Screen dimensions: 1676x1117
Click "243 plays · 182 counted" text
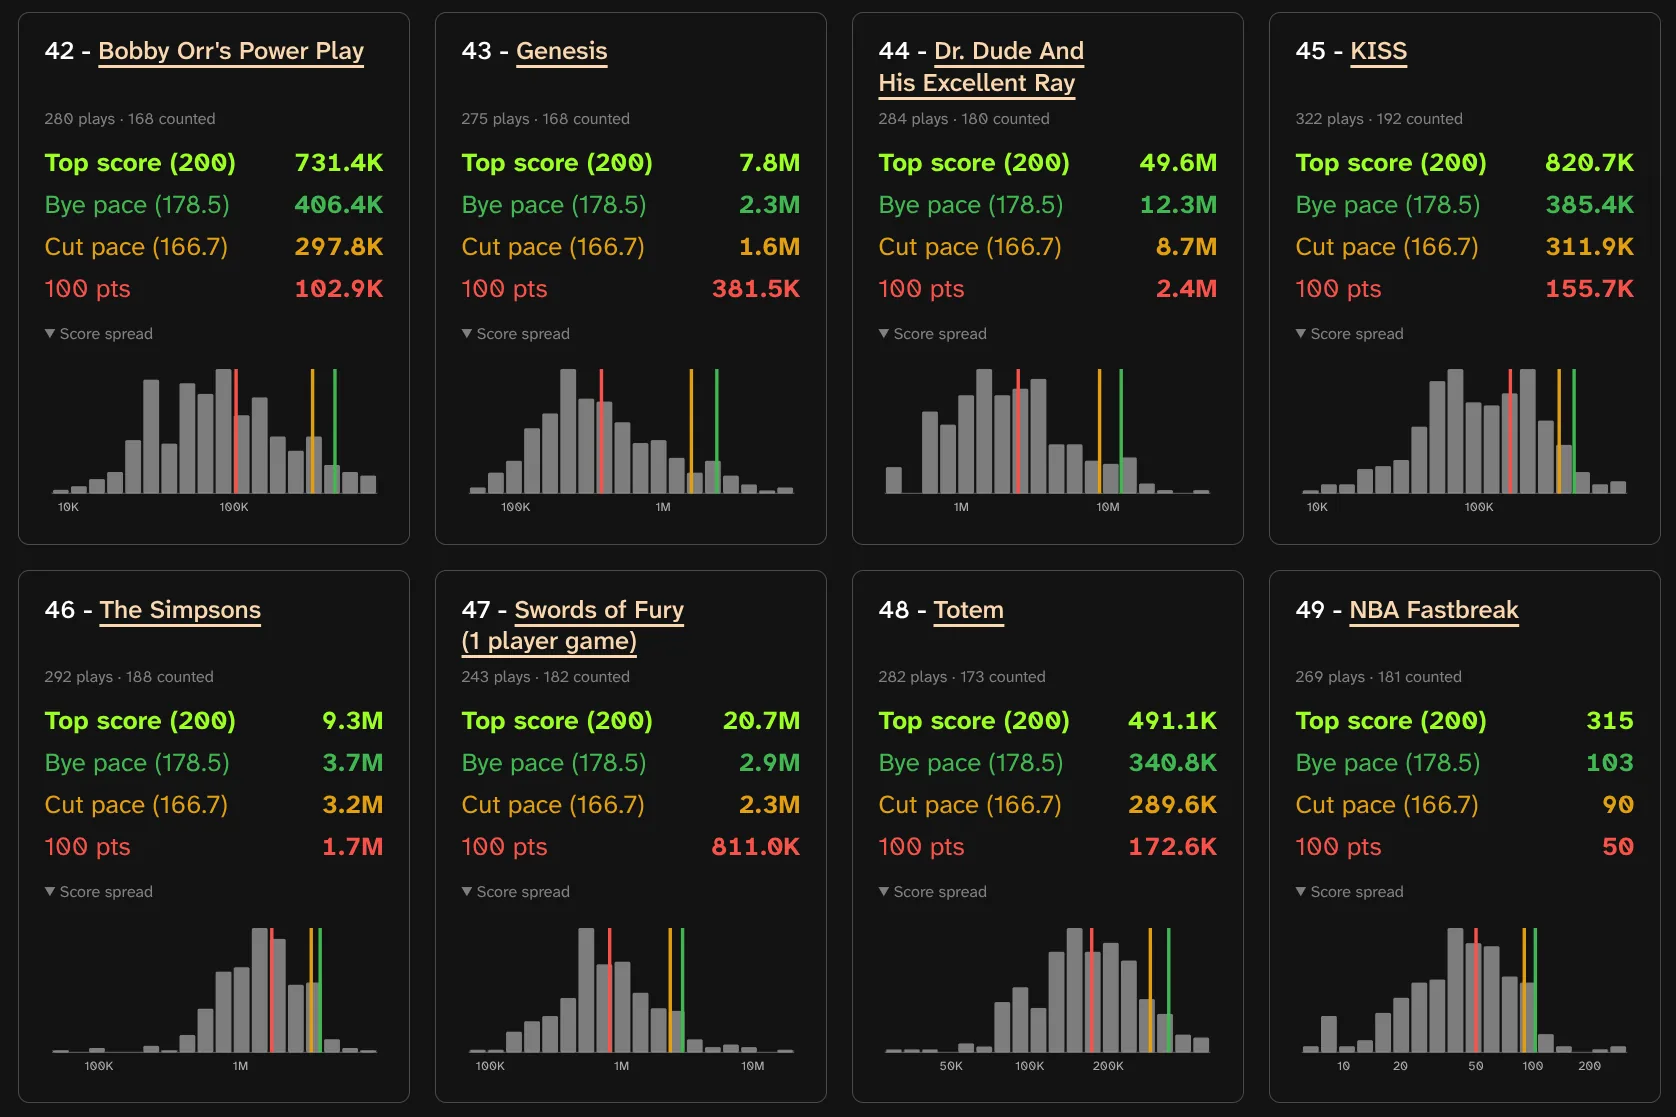tap(546, 677)
